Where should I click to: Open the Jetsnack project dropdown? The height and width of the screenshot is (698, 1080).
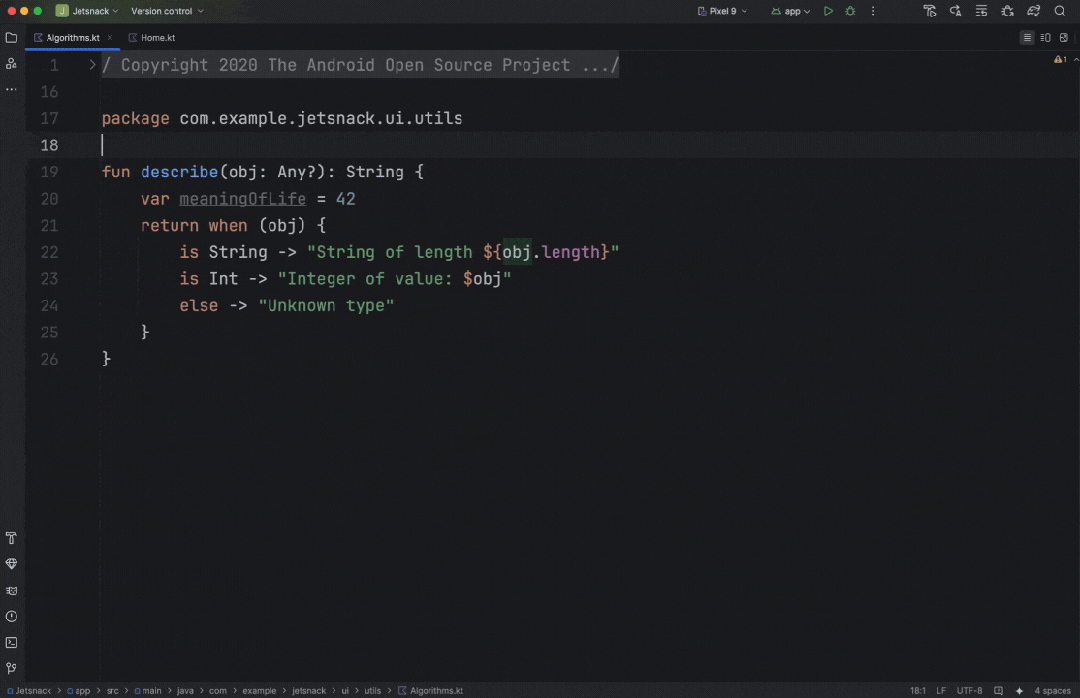click(x=87, y=11)
